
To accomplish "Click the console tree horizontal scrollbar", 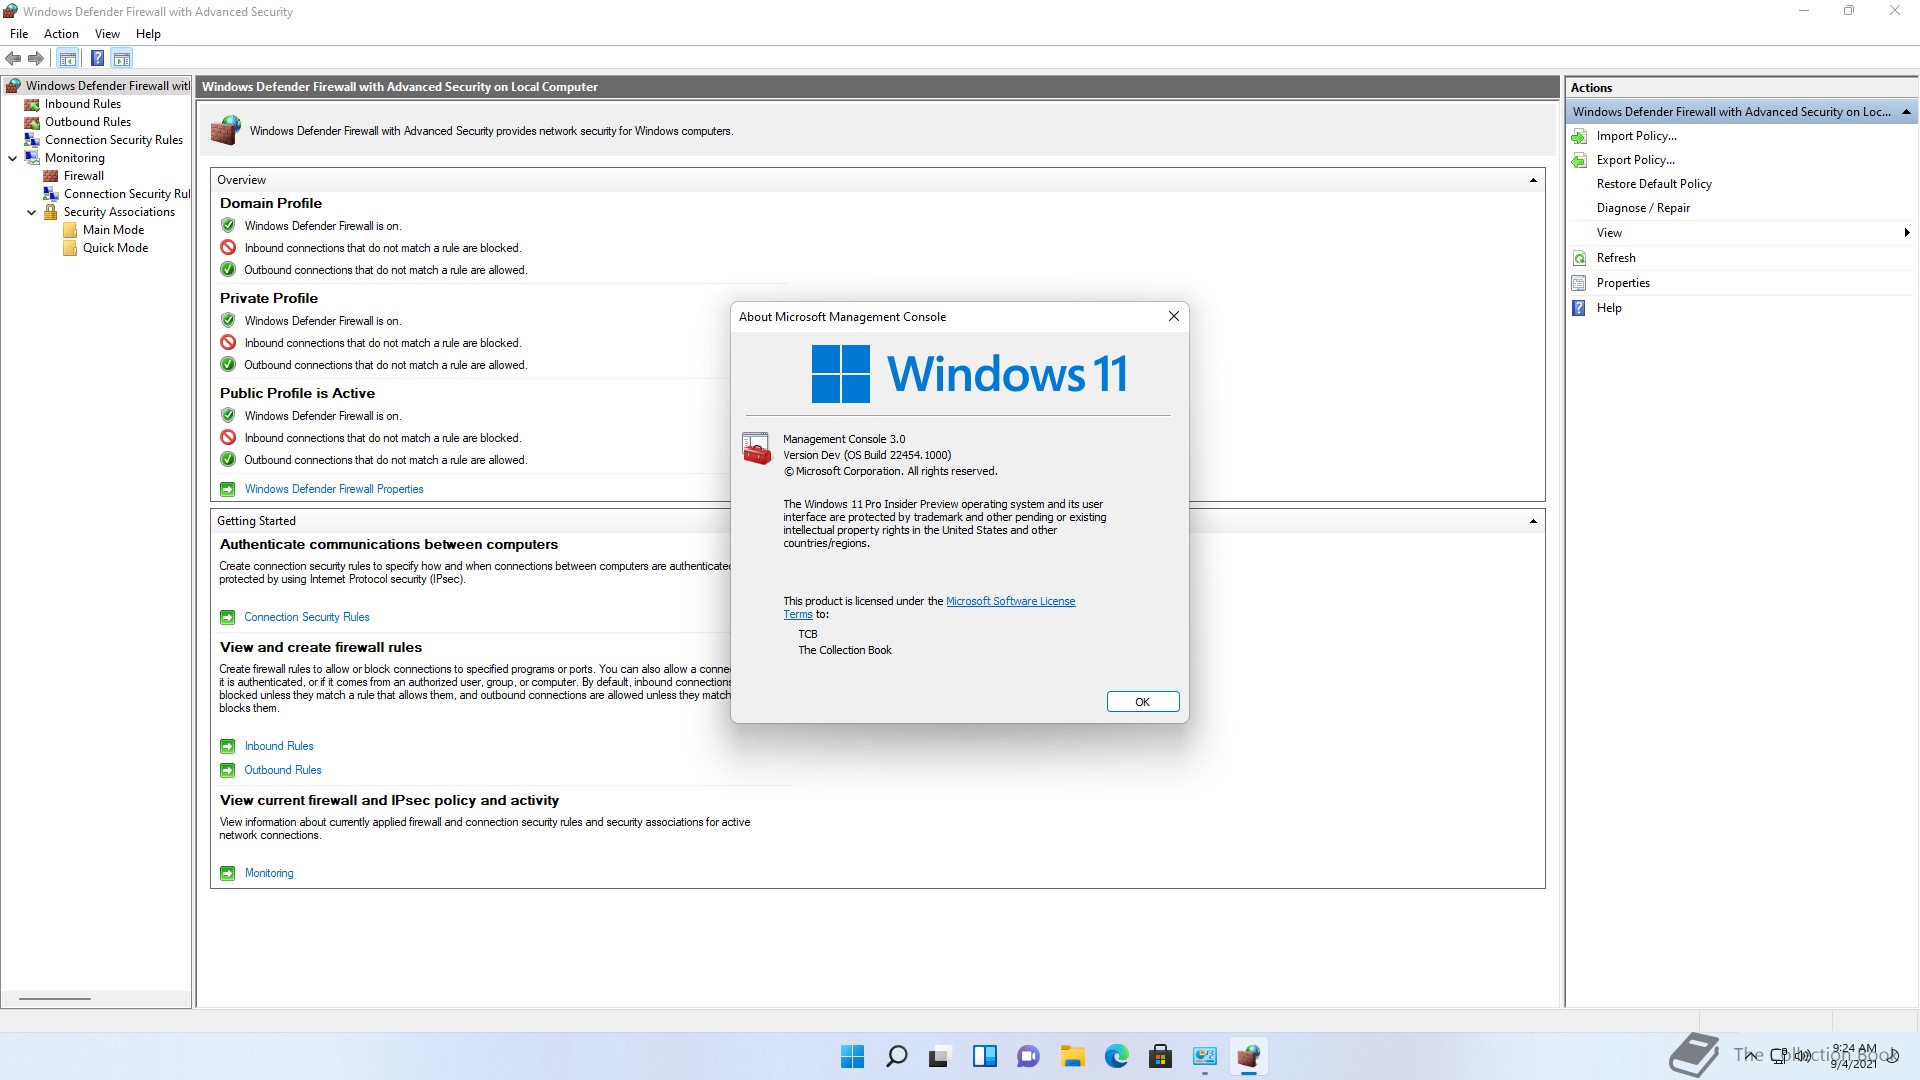I will [x=55, y=999].
